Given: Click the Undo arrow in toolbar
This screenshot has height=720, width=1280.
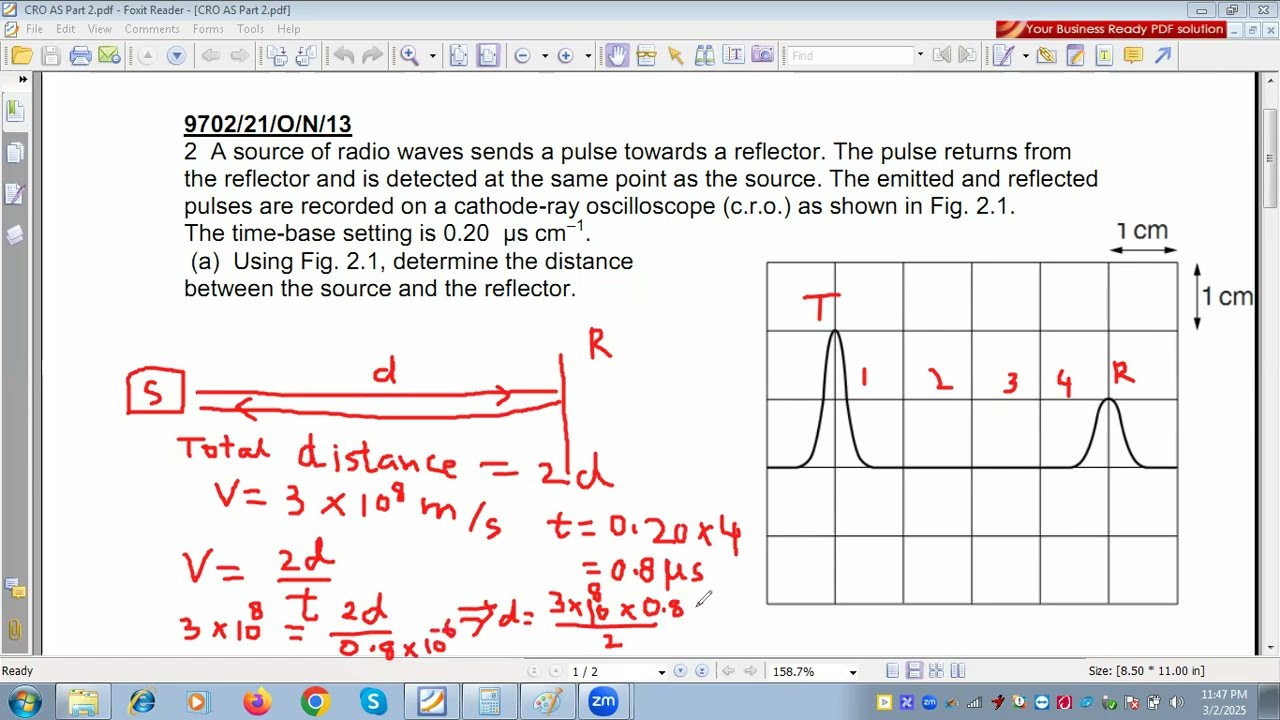Looking at the screenshot, I should point(344,56).
